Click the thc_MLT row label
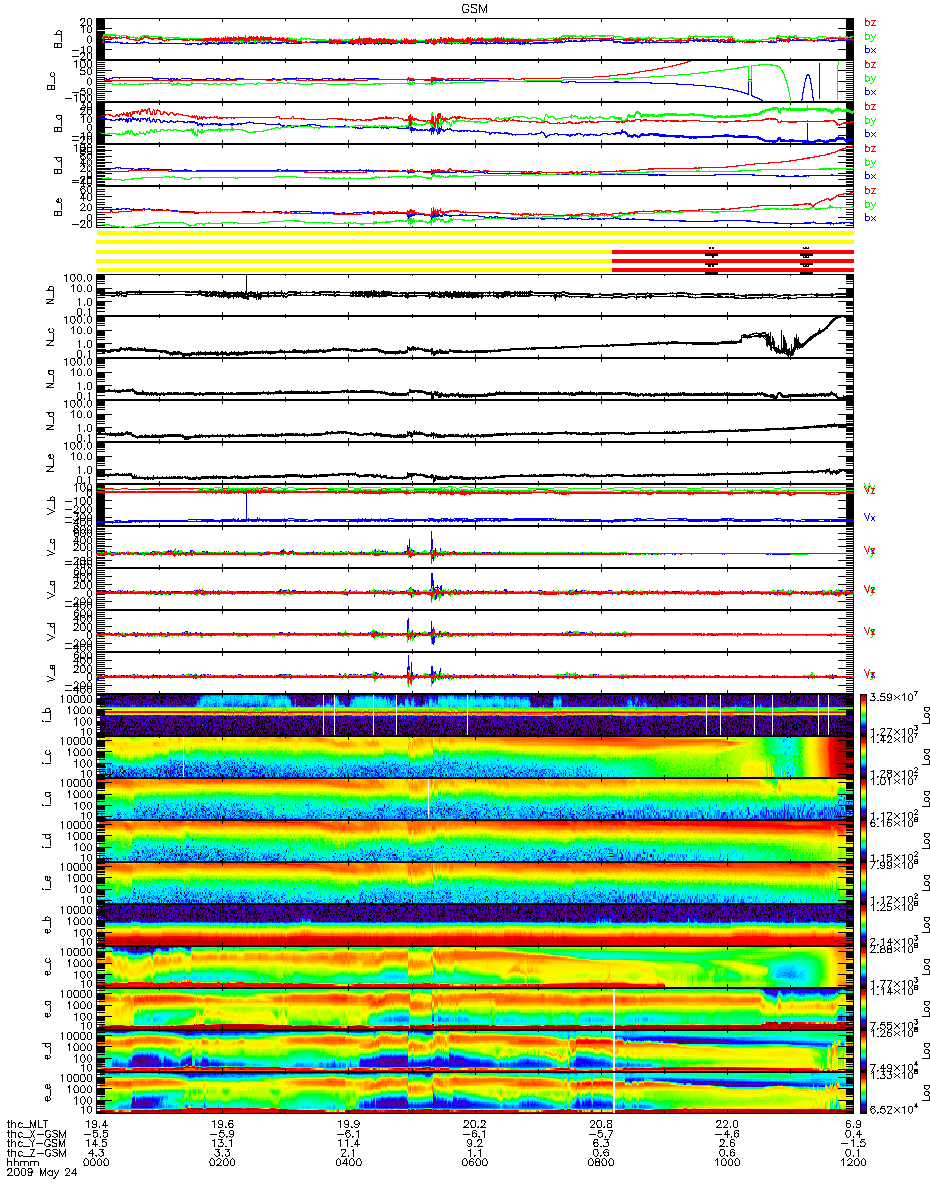930x1200 pixels. 27,1124
